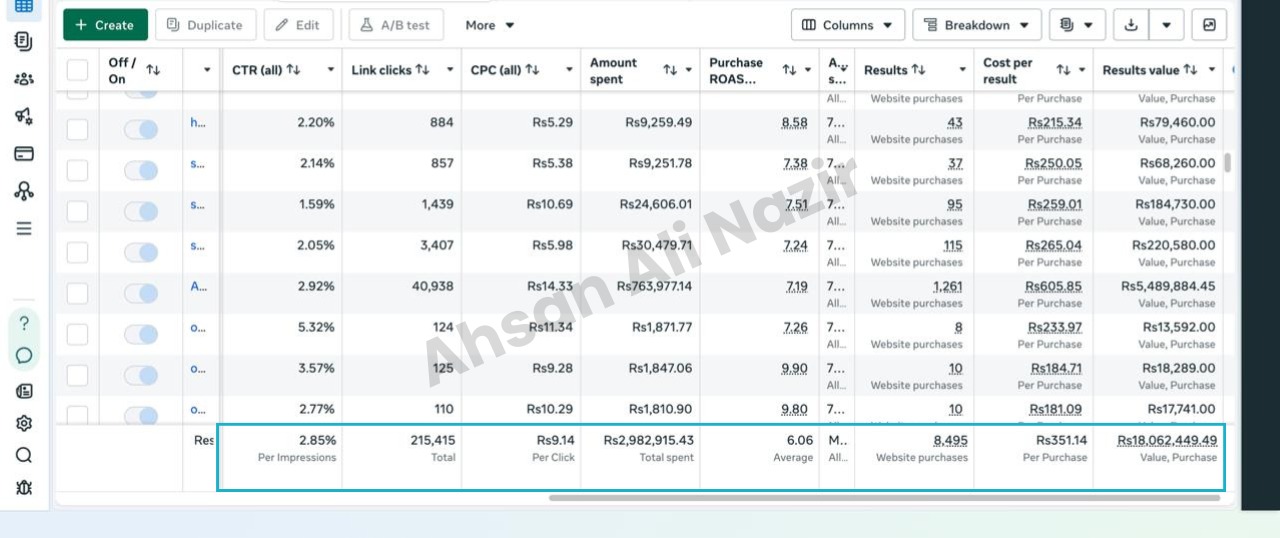Open the Reports stacked-pages dropdown
This screenshot has width=1280, height=538.
[1077, 25]
